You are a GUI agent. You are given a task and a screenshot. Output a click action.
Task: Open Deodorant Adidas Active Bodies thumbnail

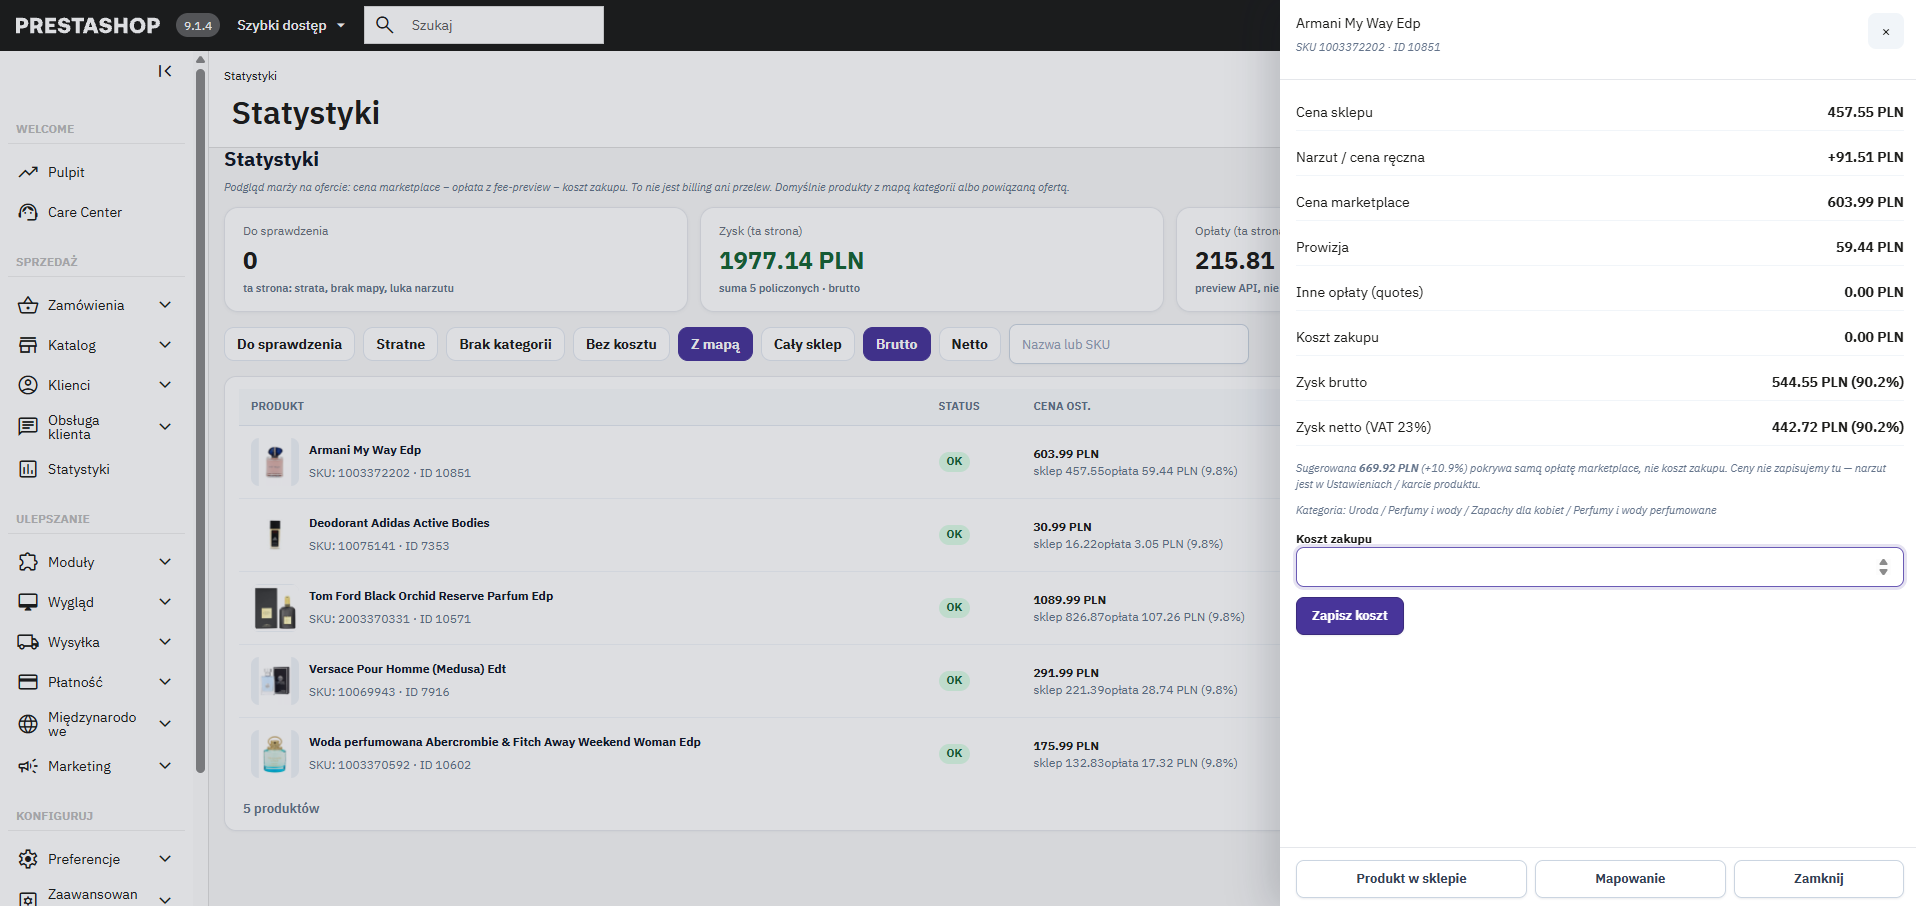pyautogui.click(x=275, y=534)
